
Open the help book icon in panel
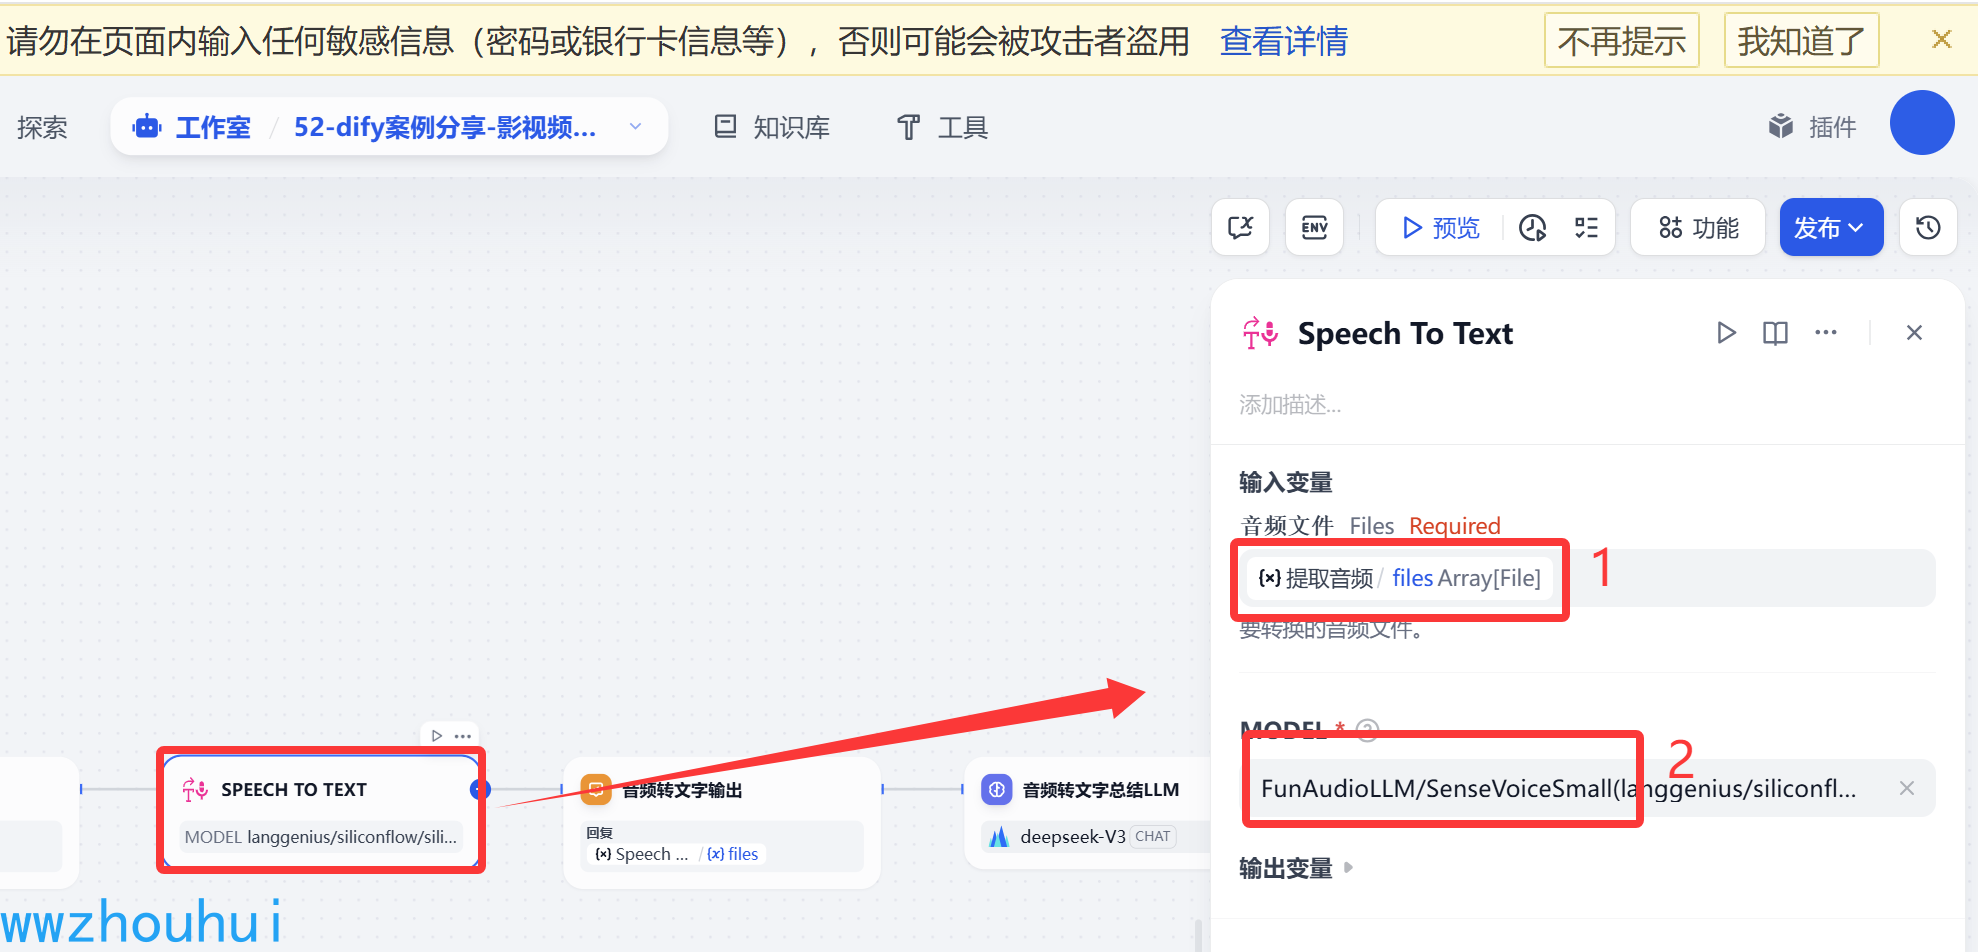tap(1775, 333)
